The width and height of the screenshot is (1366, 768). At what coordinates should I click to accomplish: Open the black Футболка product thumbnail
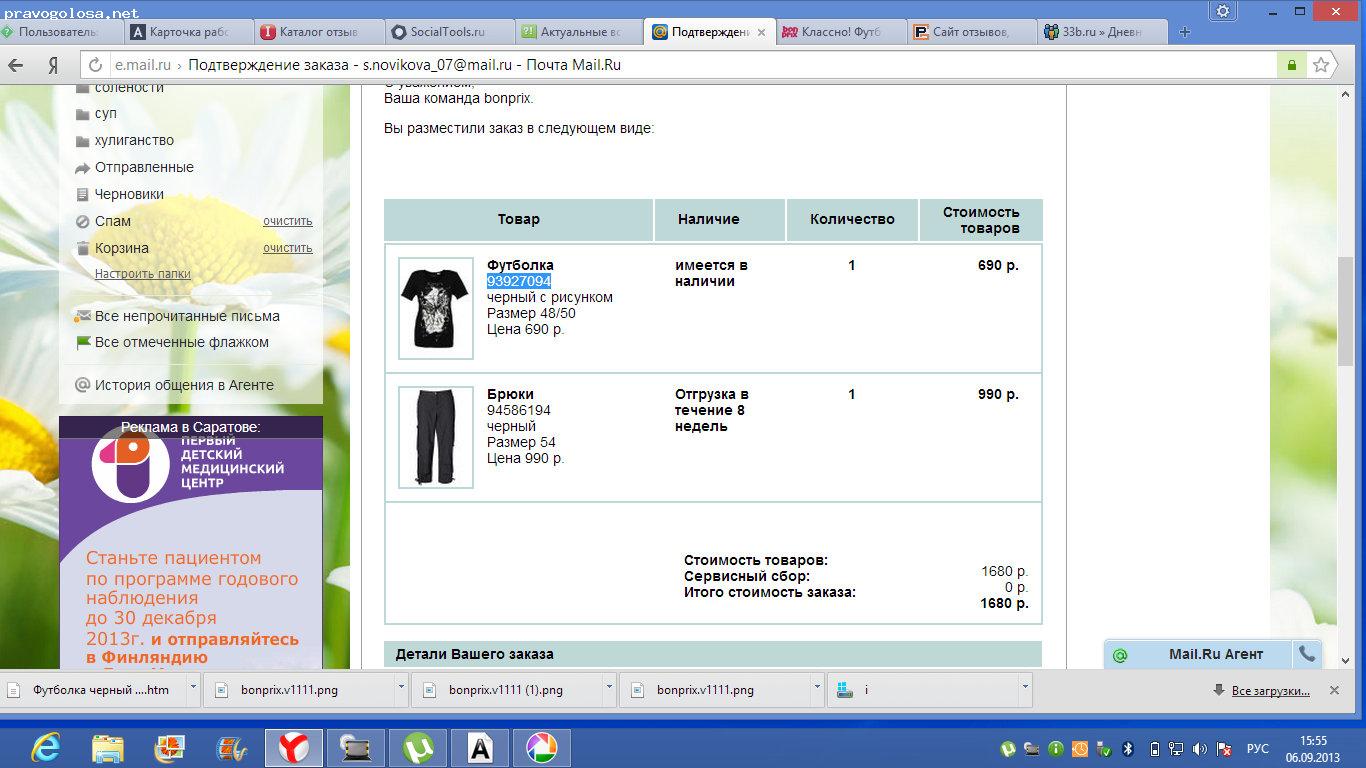coord(435,308)
